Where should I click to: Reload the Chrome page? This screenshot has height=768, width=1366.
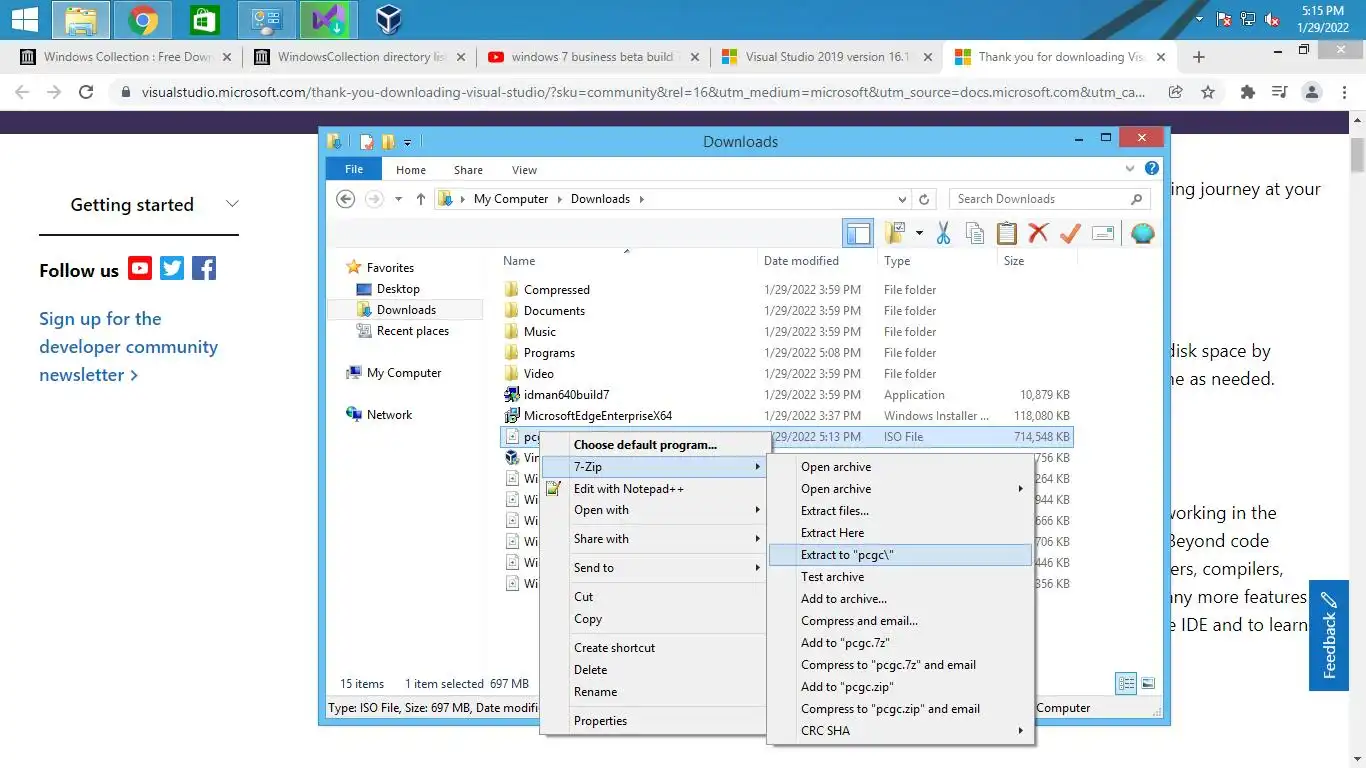click(x=86, y=92)
